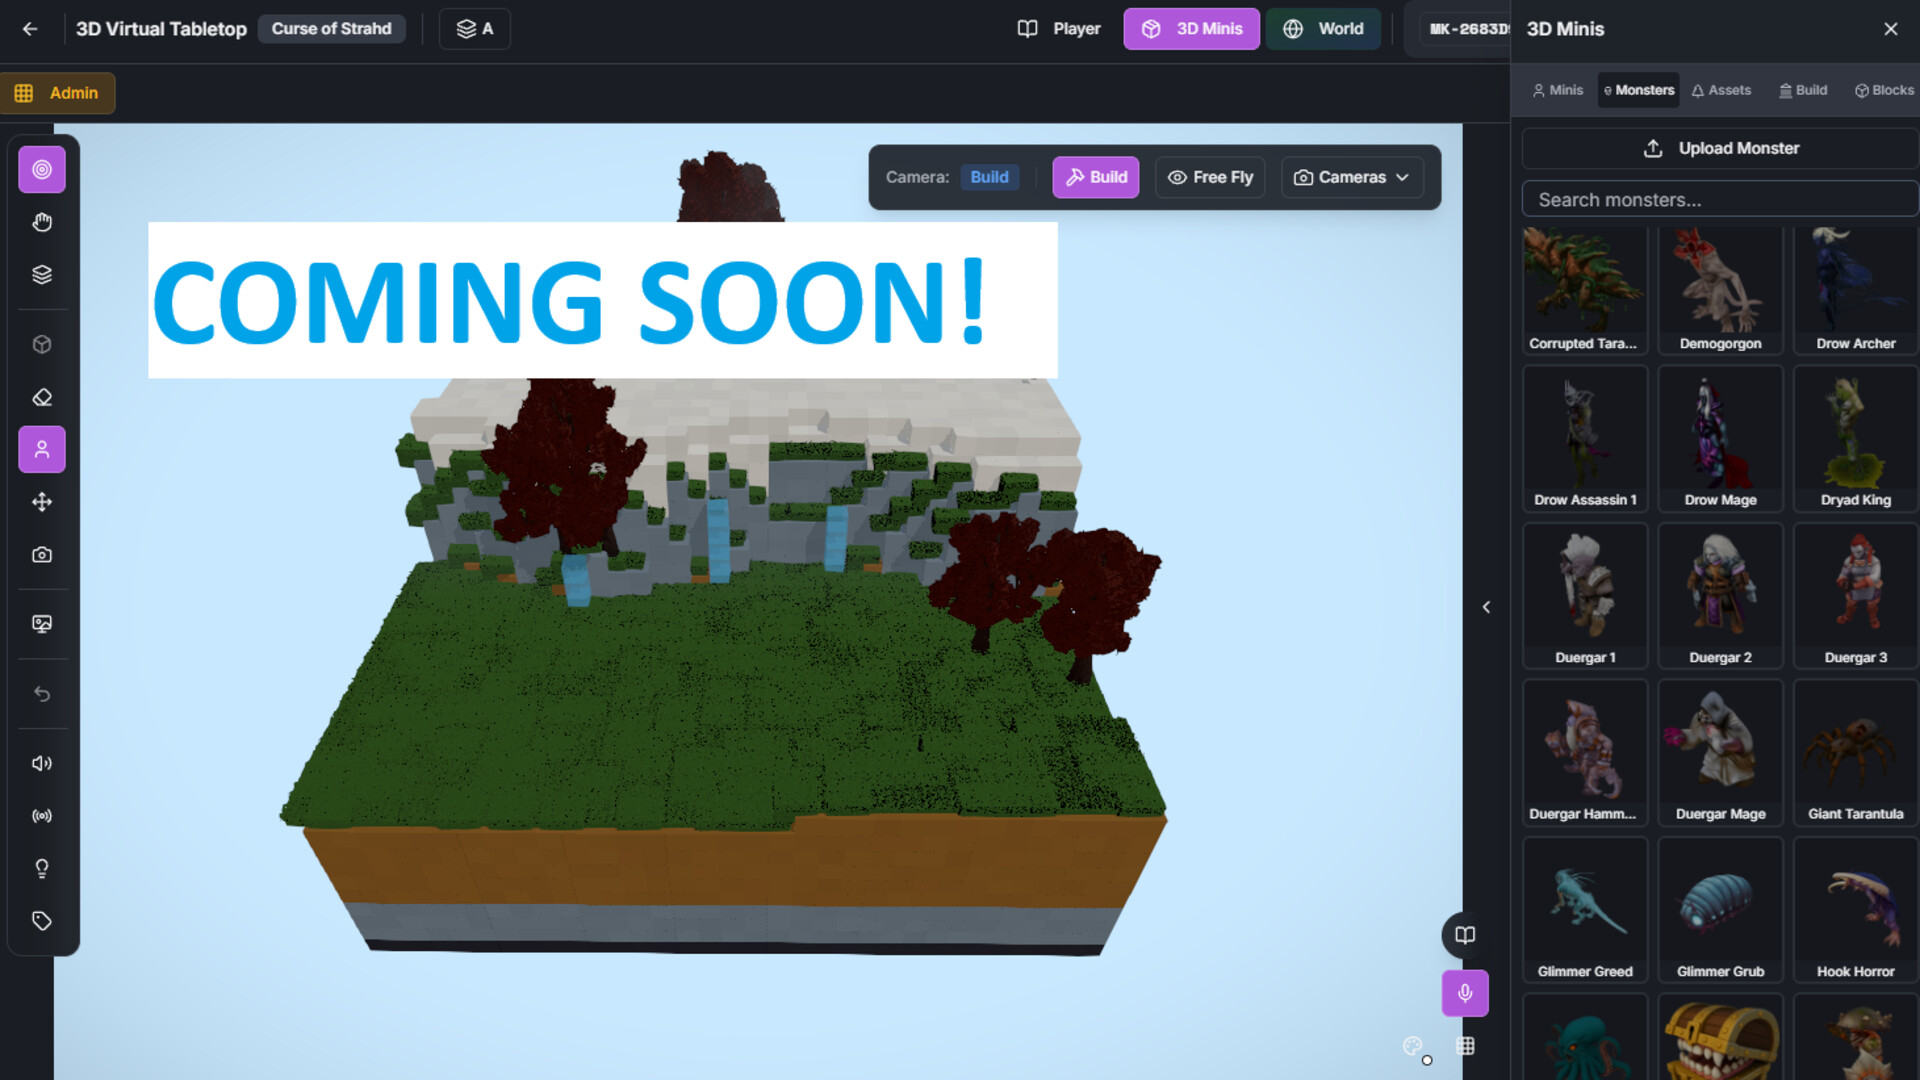Select the Drow Assassin 1 monster

(1584, 439)
